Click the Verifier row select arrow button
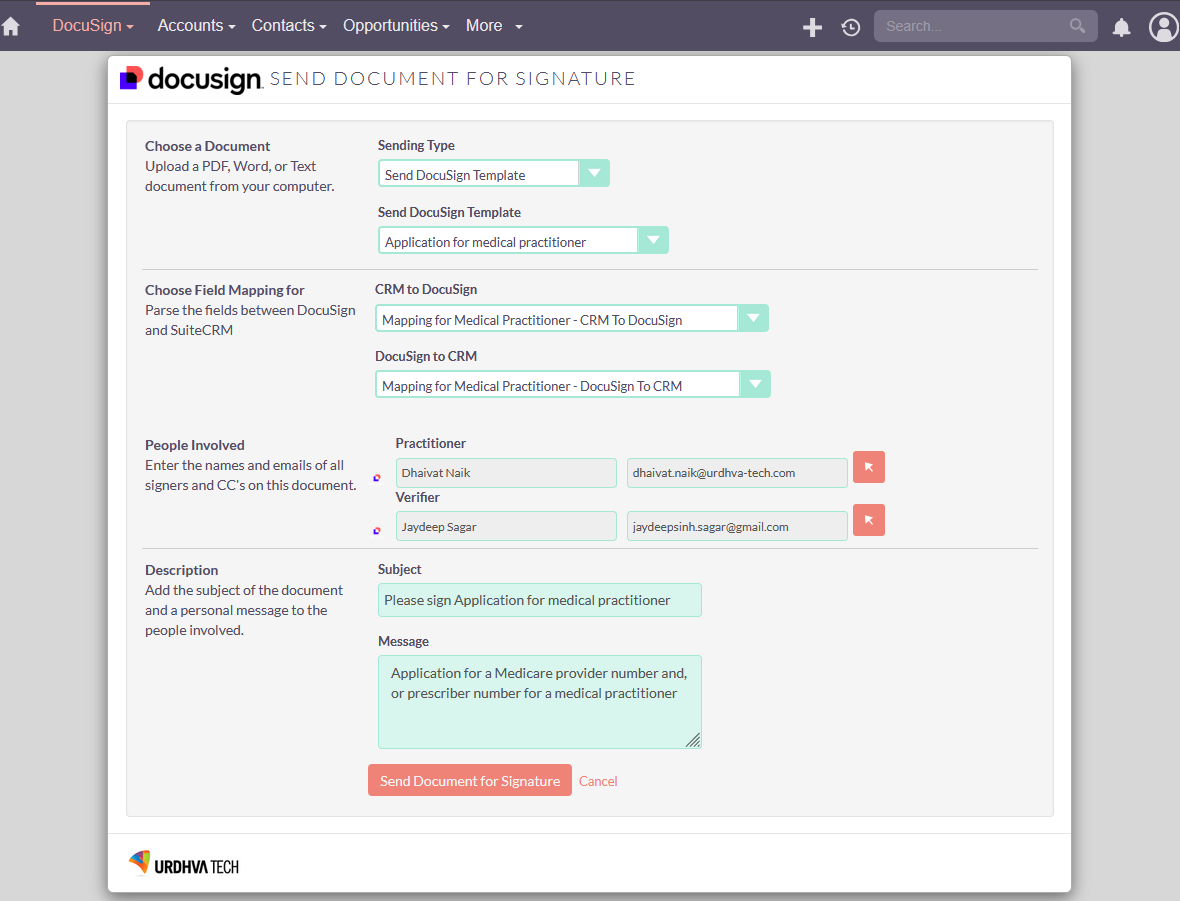The height and width of the screenshot is (901, 1180). click(868, 520)
